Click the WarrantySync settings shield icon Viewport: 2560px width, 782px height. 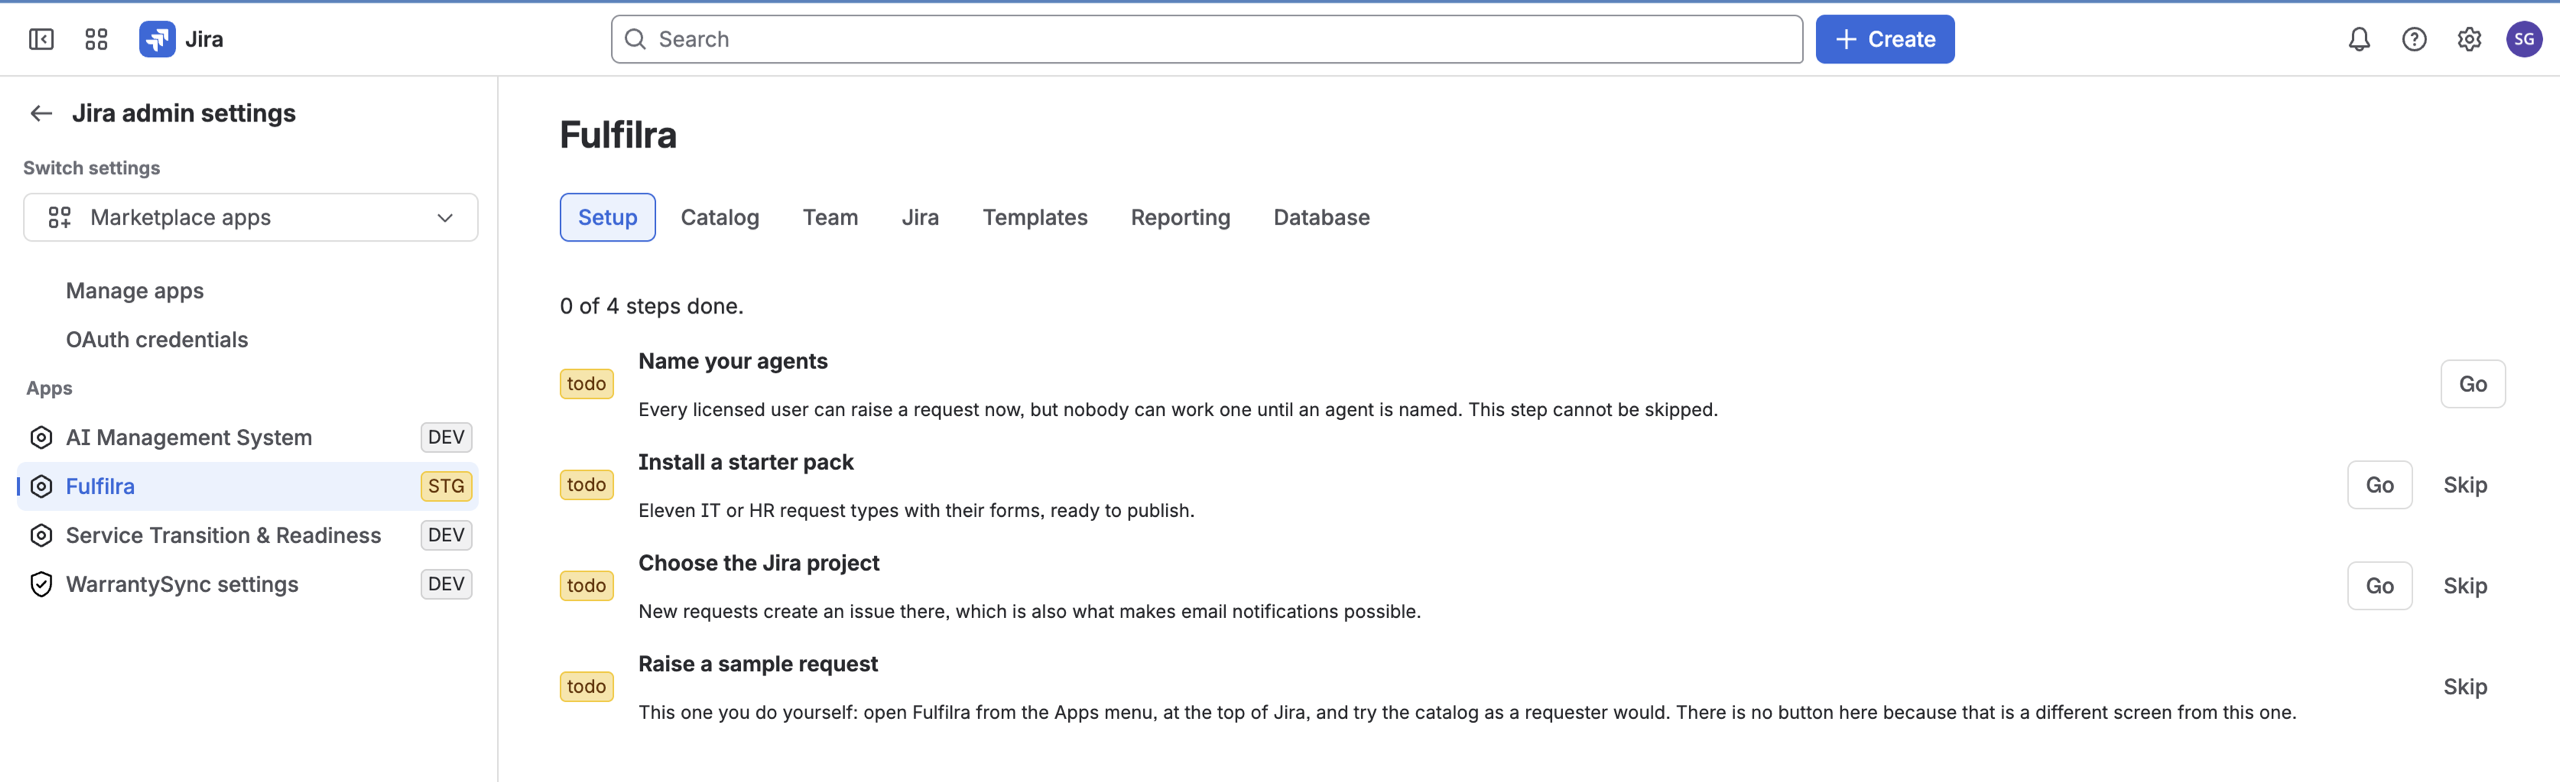(41, 584)
